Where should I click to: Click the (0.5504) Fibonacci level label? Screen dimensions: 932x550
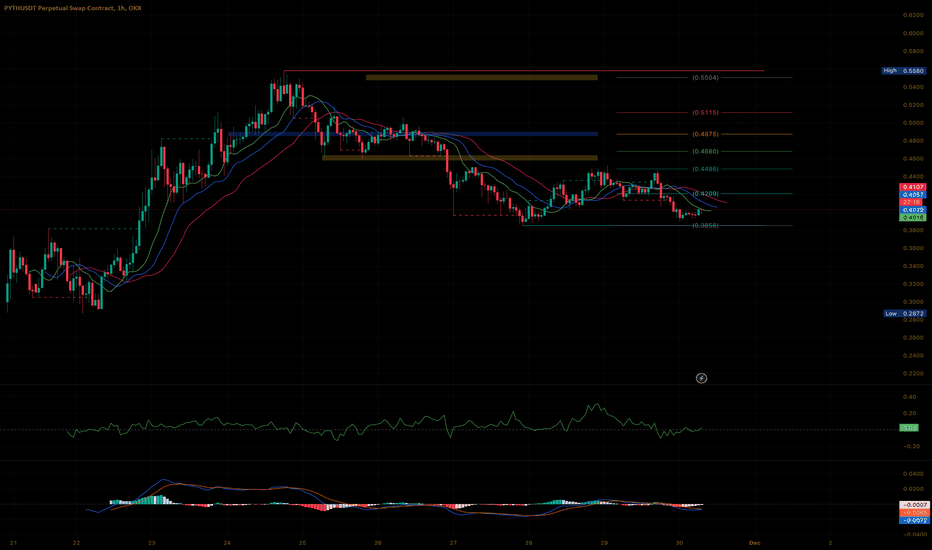[x=705, y=78]
